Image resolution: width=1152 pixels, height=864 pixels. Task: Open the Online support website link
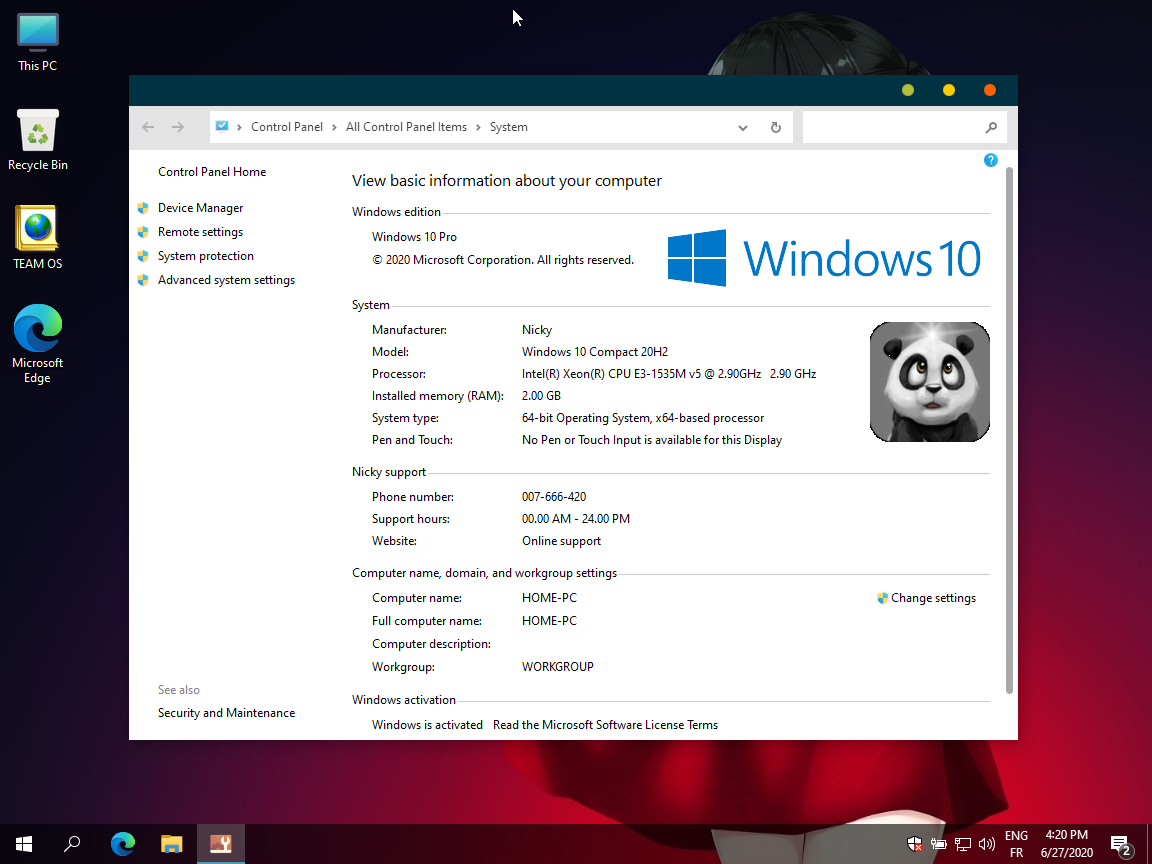[561, 541]
